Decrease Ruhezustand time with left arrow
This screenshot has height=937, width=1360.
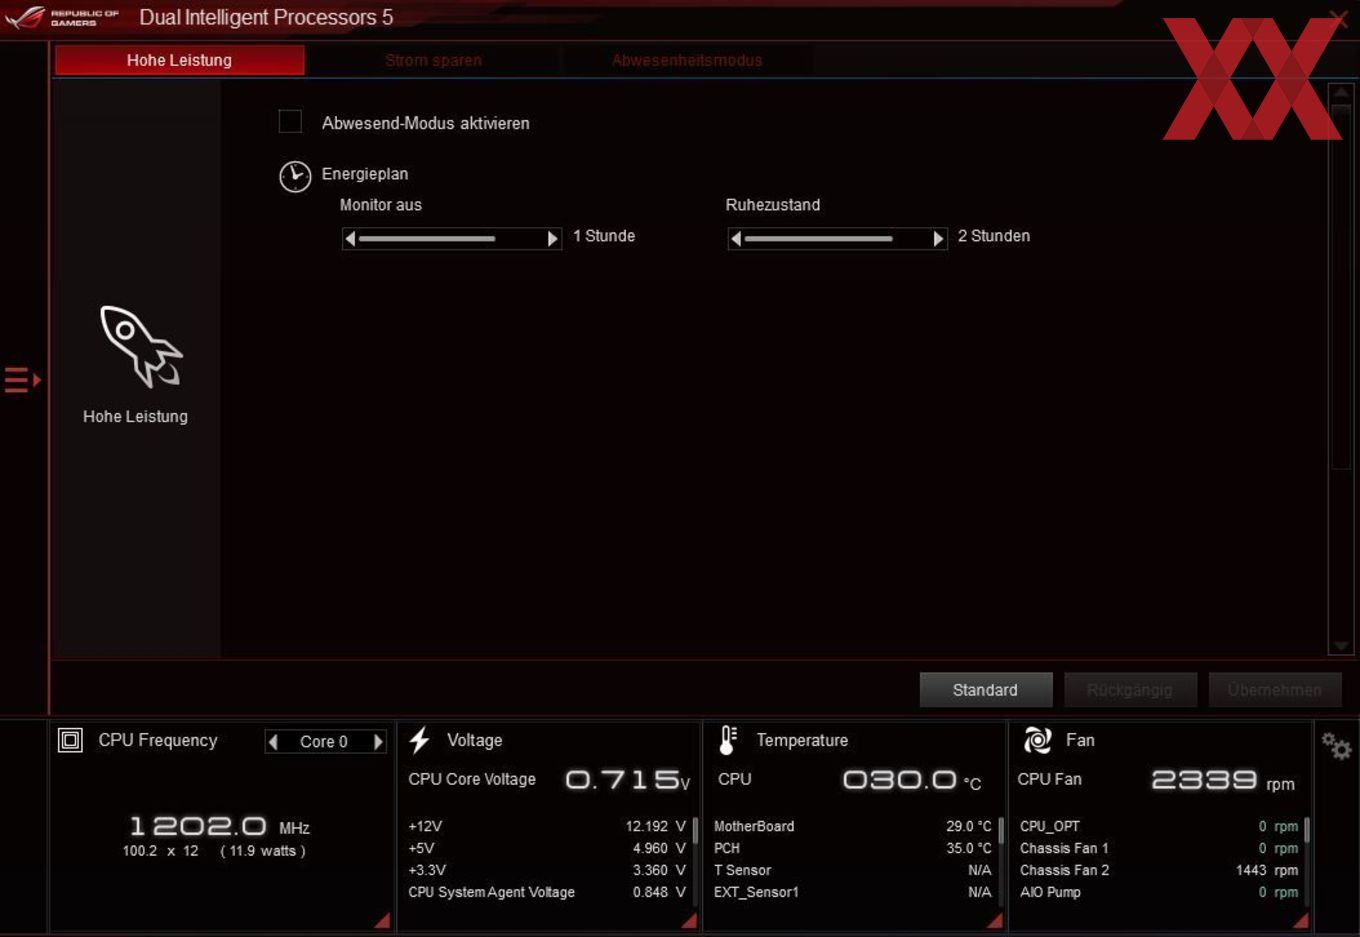coord(736,239)
